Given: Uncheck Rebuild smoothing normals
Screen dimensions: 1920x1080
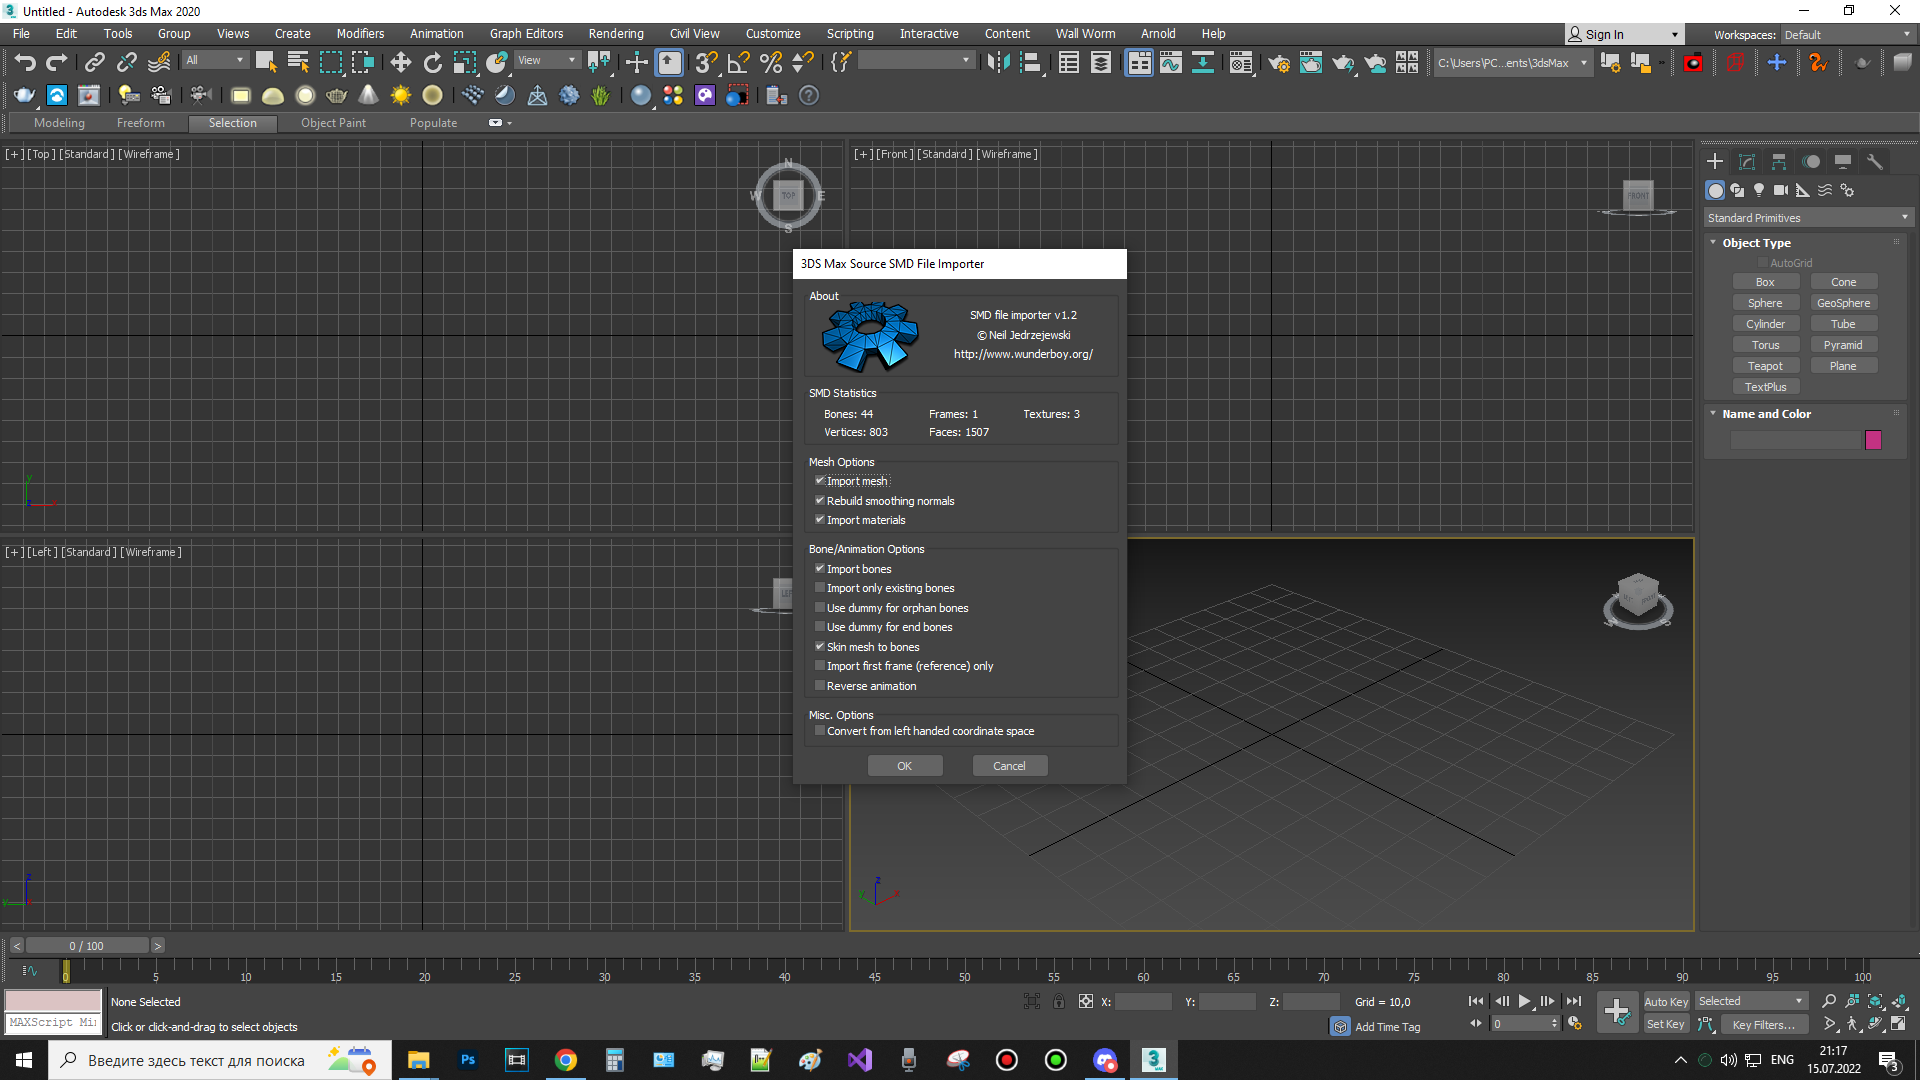Looking at the screenshot, I should click(820, 501).
